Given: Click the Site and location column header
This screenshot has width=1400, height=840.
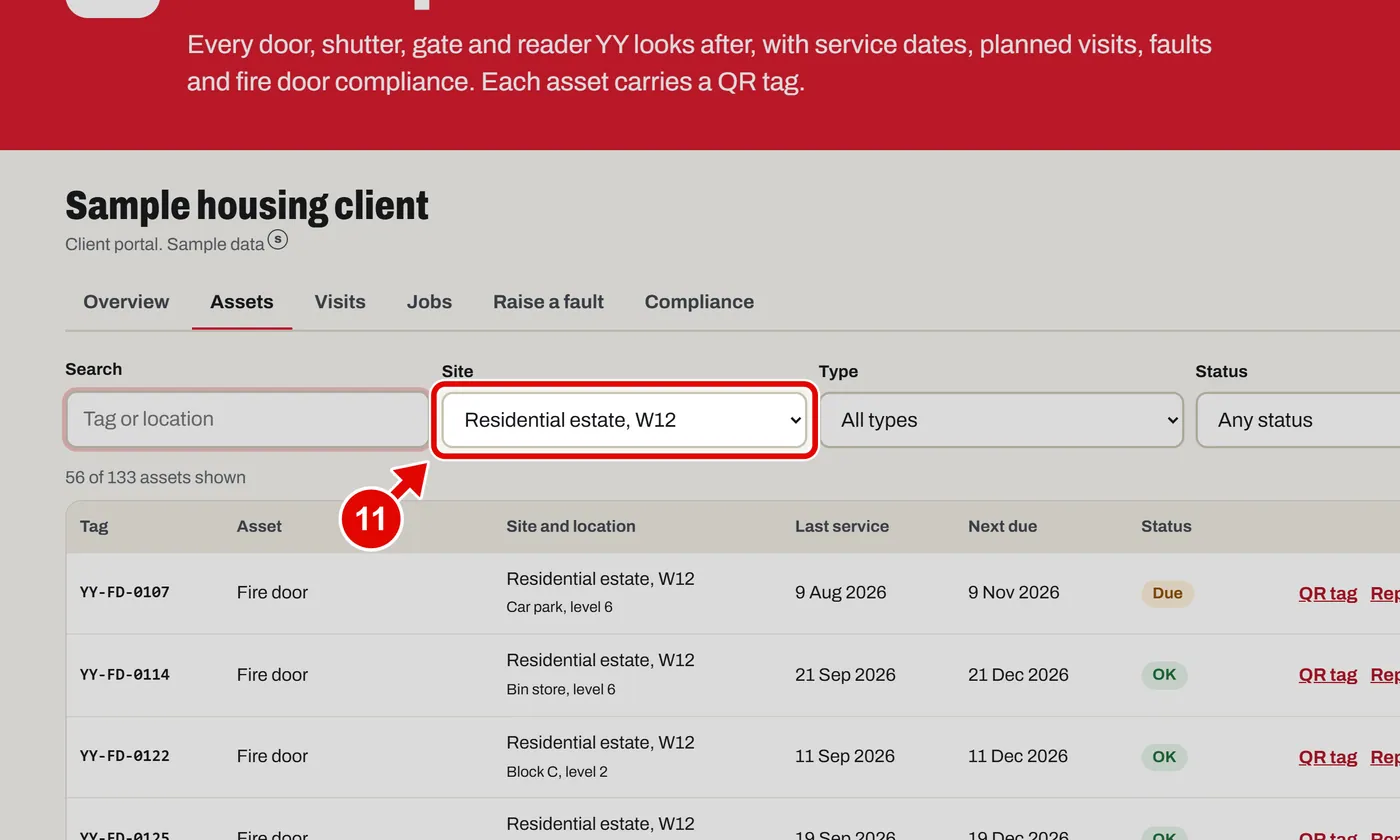Looking at the screenshot, I should [571, 526].
